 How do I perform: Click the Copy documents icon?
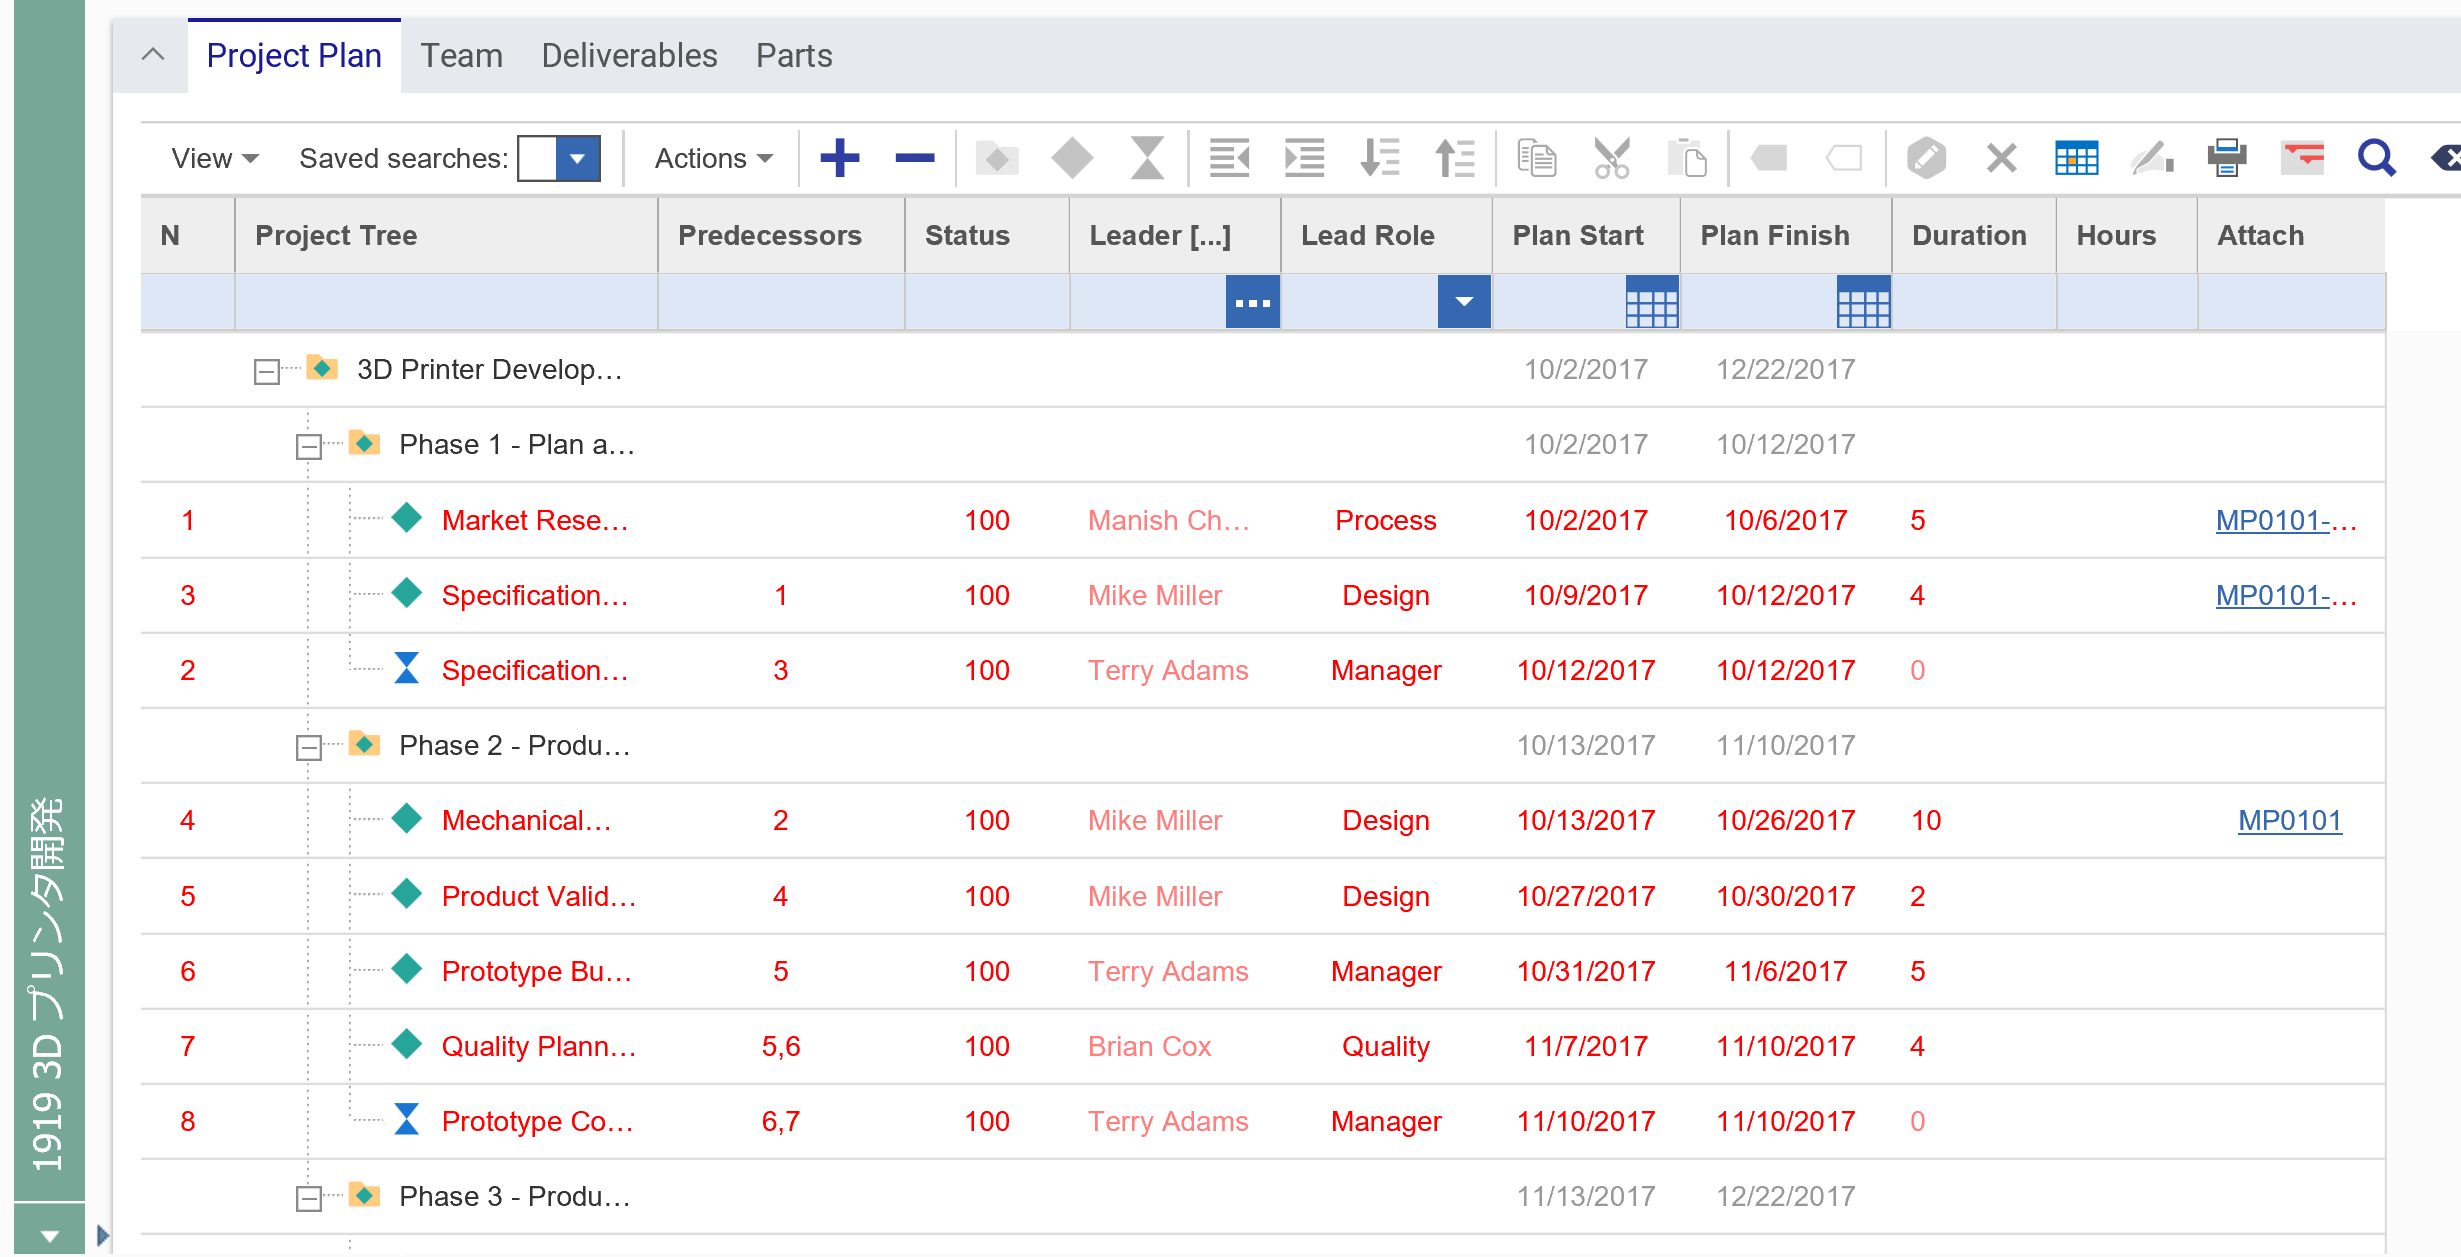coord(1531,157)
